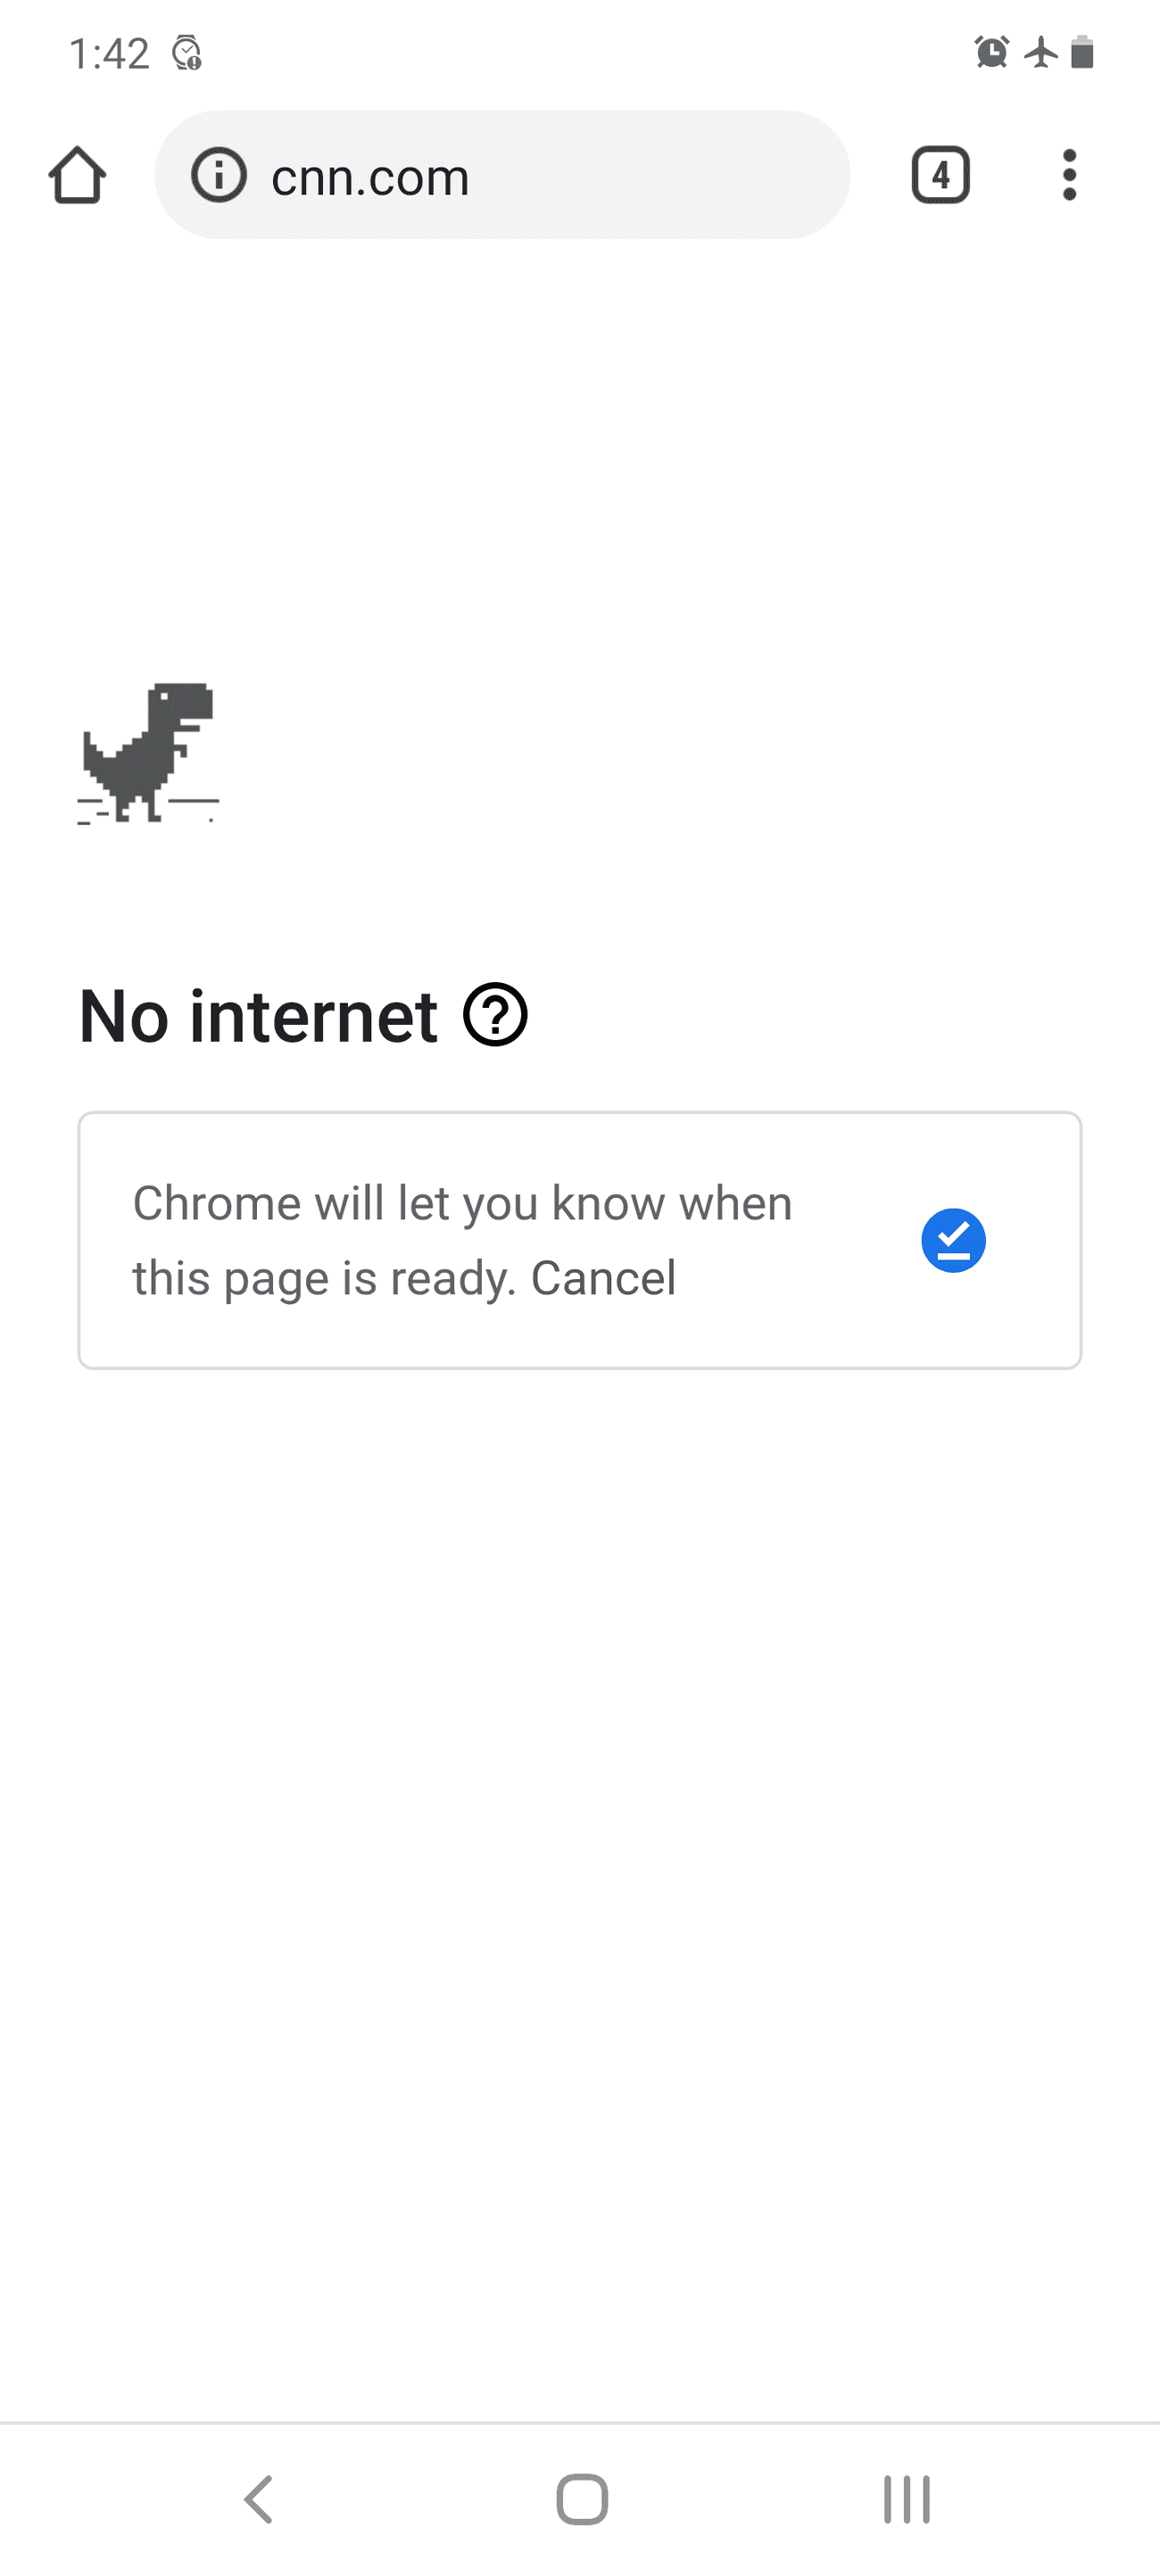Open help icon next to No internet
The height and width of the screenshot is (2576, 1160).
(495, 1015)
